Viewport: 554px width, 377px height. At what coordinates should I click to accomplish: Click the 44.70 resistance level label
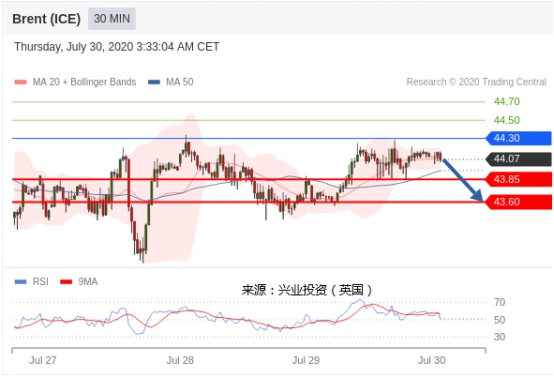(x=507, y=101)
